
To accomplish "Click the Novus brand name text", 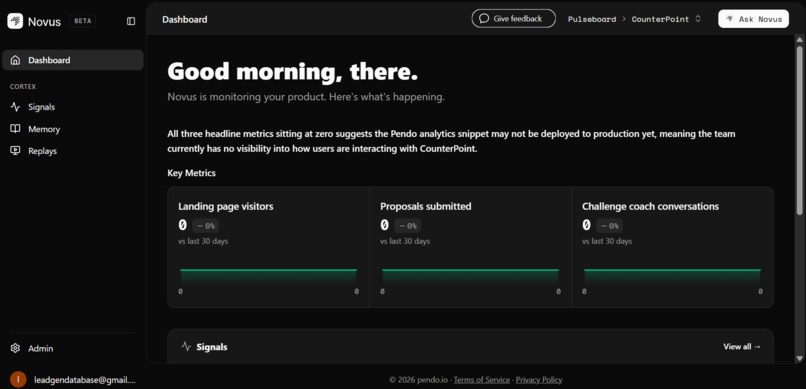I will (x=44, y=22).
